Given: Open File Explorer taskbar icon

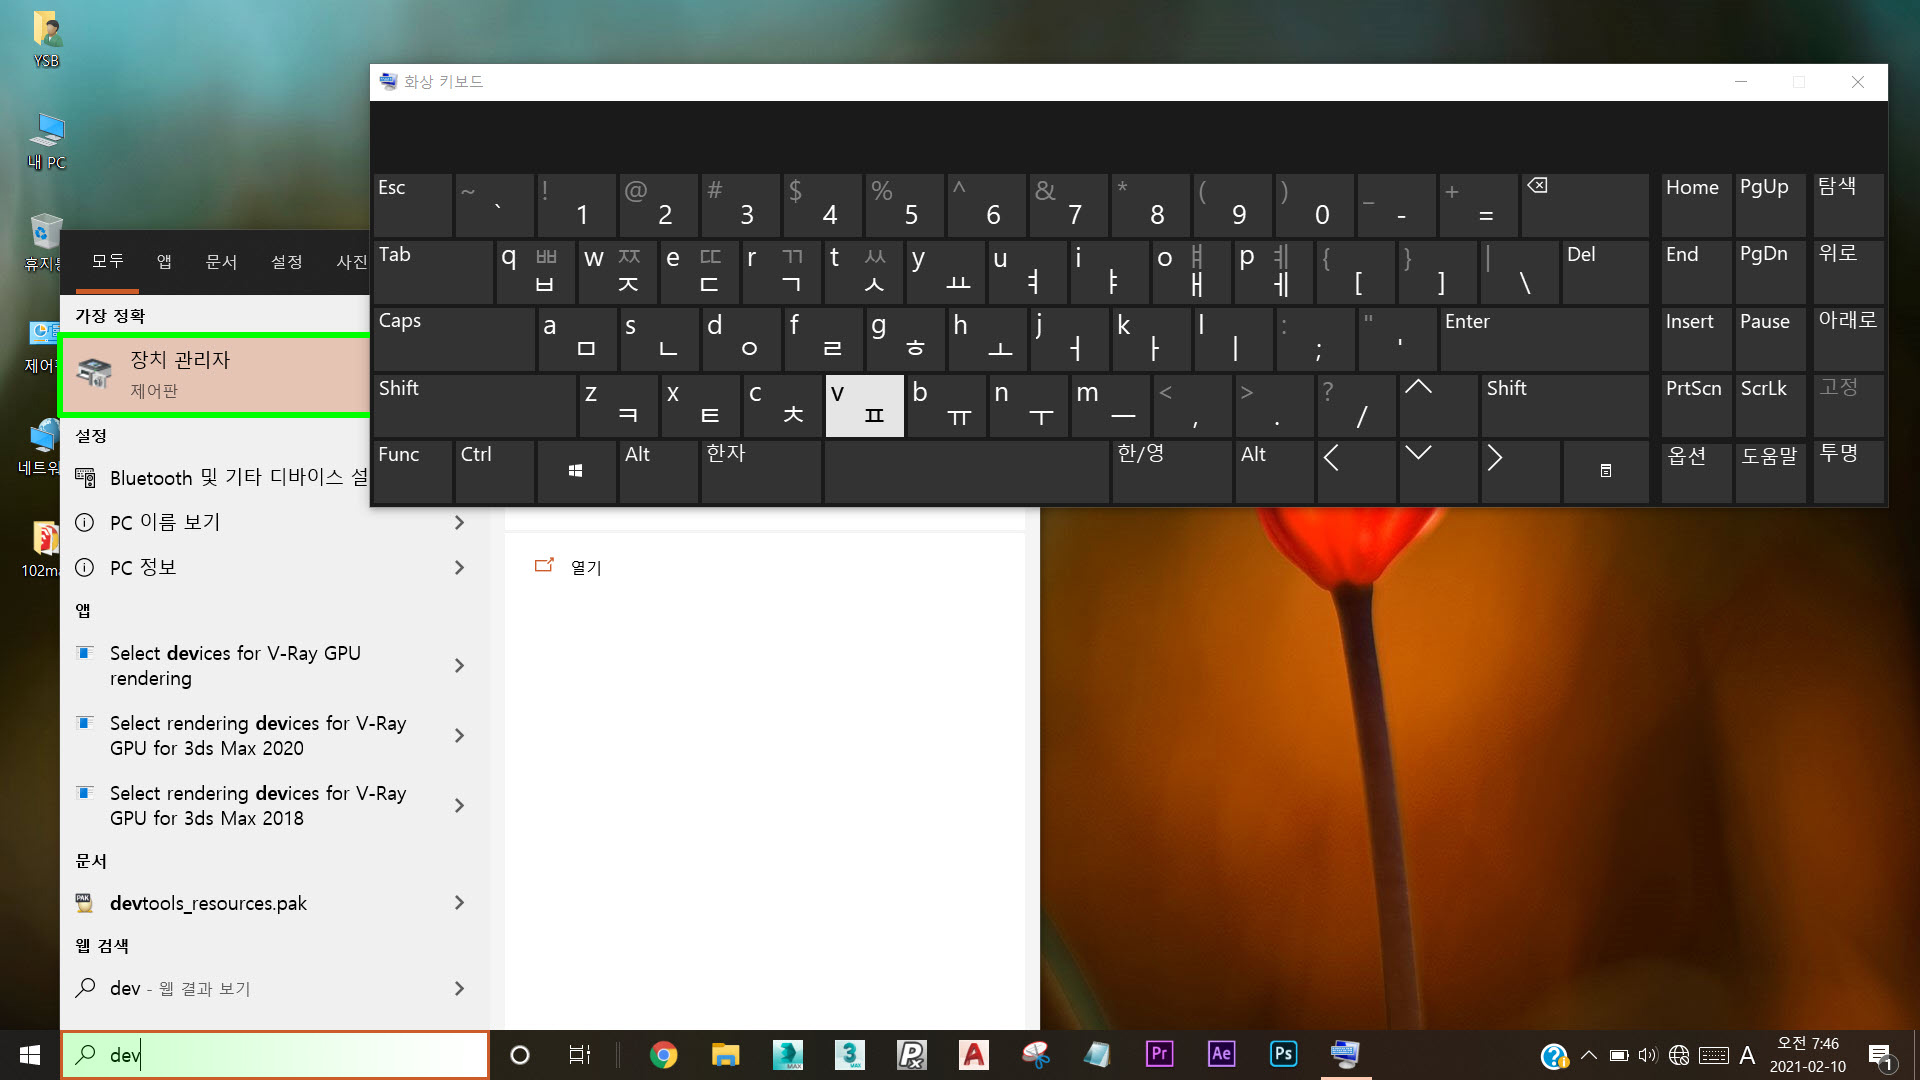Looking at the screenshot, I should (x=725, y=1054).
